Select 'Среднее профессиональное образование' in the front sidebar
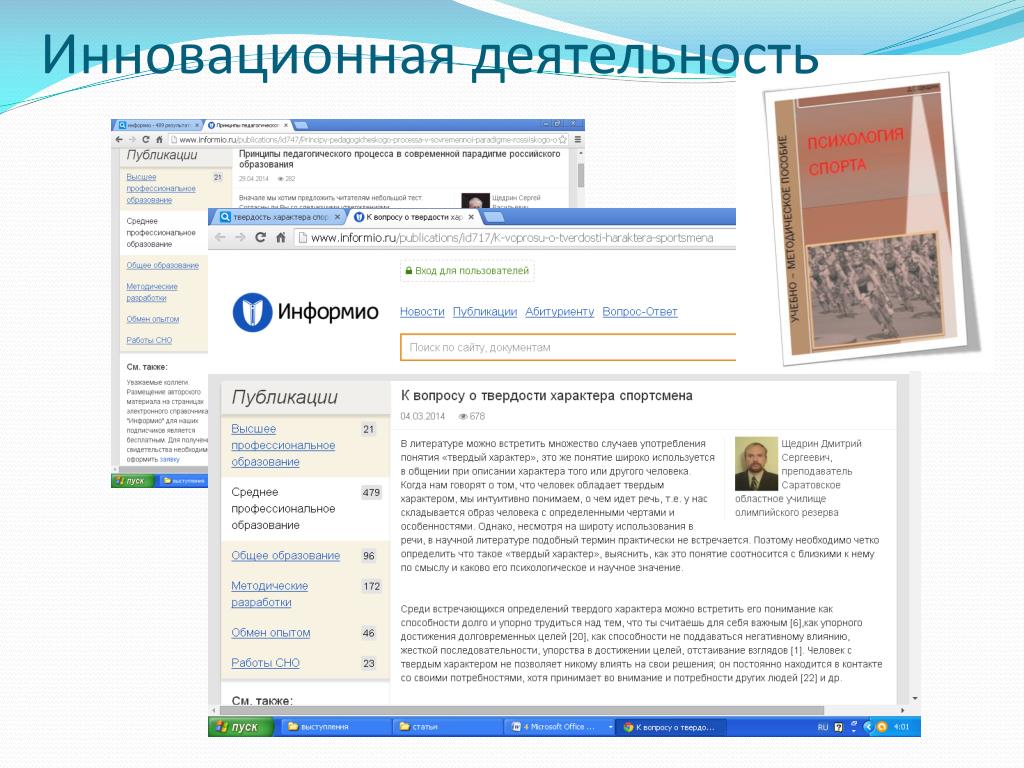 [x=283, y=508]
